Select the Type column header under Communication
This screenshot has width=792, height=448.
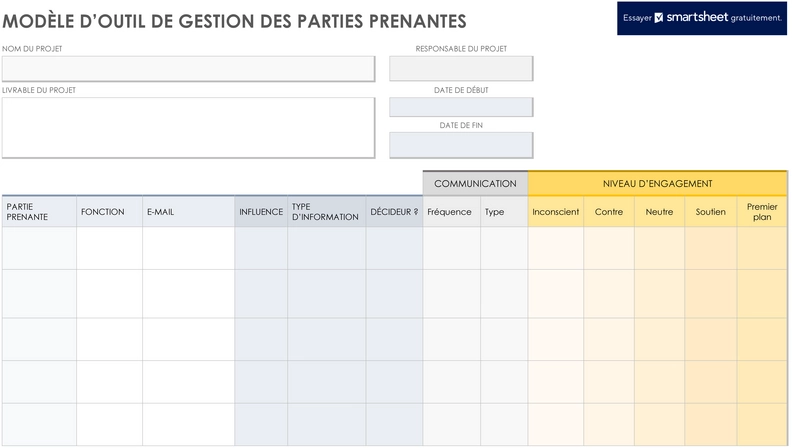(504, 212)
